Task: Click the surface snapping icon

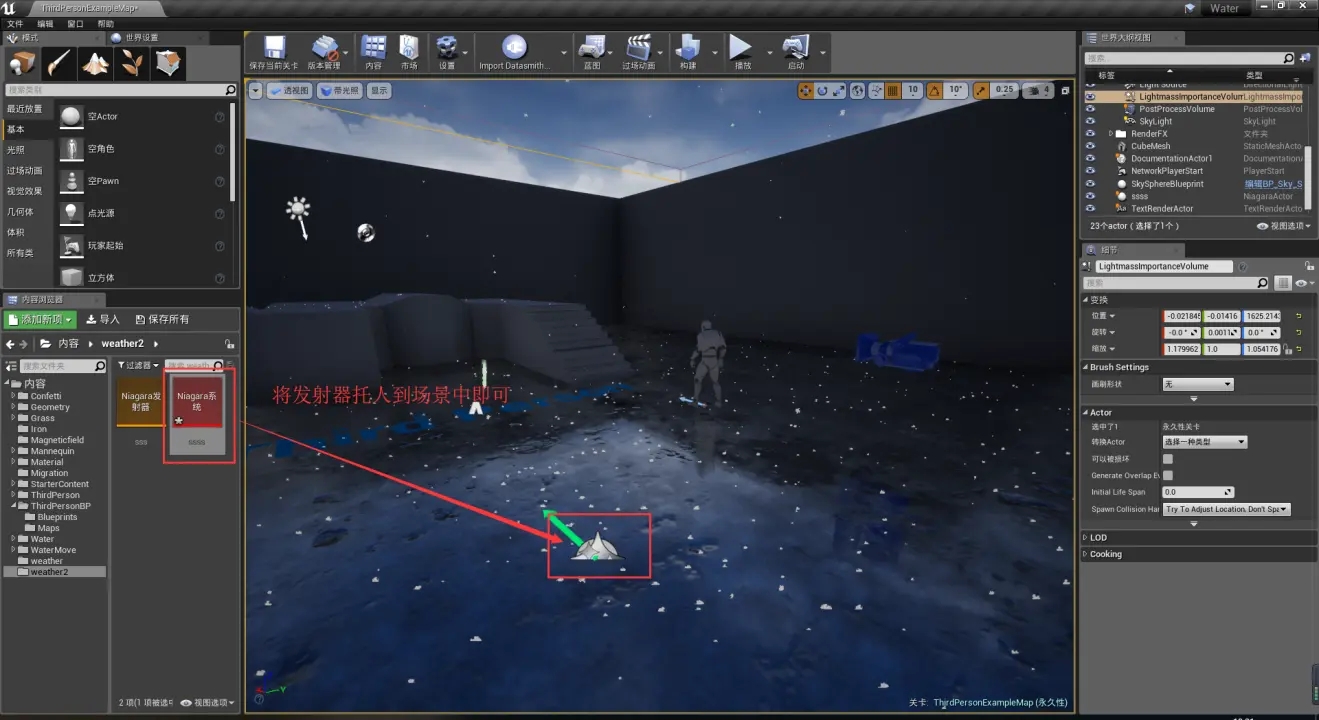Action: (876, 90)
